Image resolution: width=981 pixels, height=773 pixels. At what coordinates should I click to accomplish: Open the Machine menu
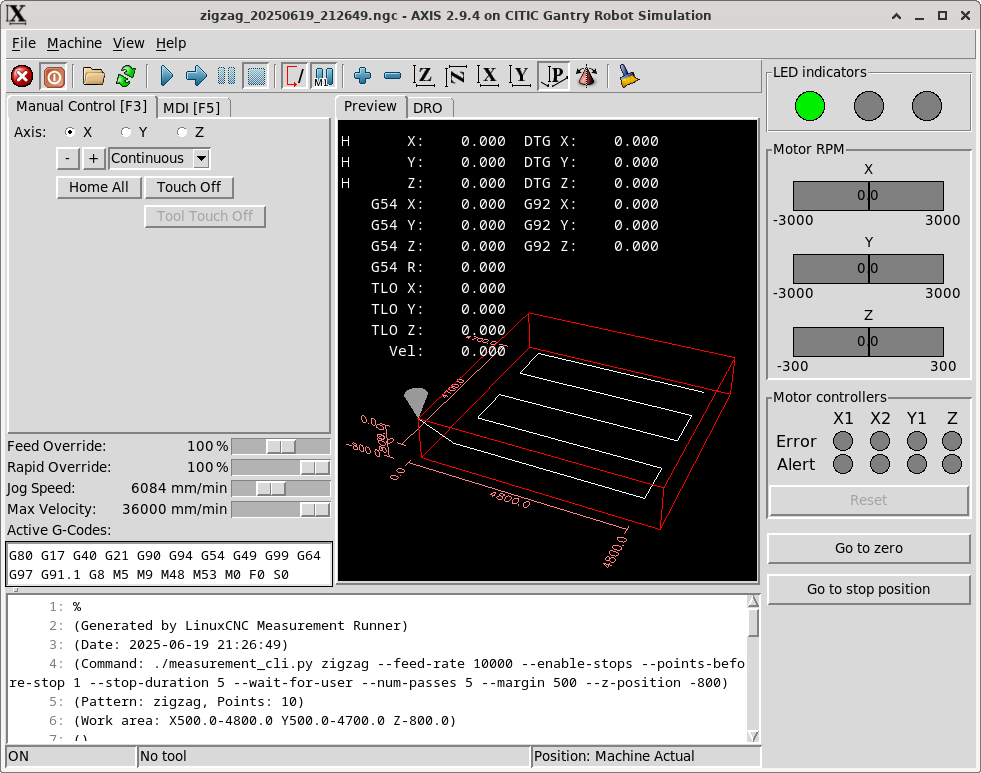coord(73,43)
